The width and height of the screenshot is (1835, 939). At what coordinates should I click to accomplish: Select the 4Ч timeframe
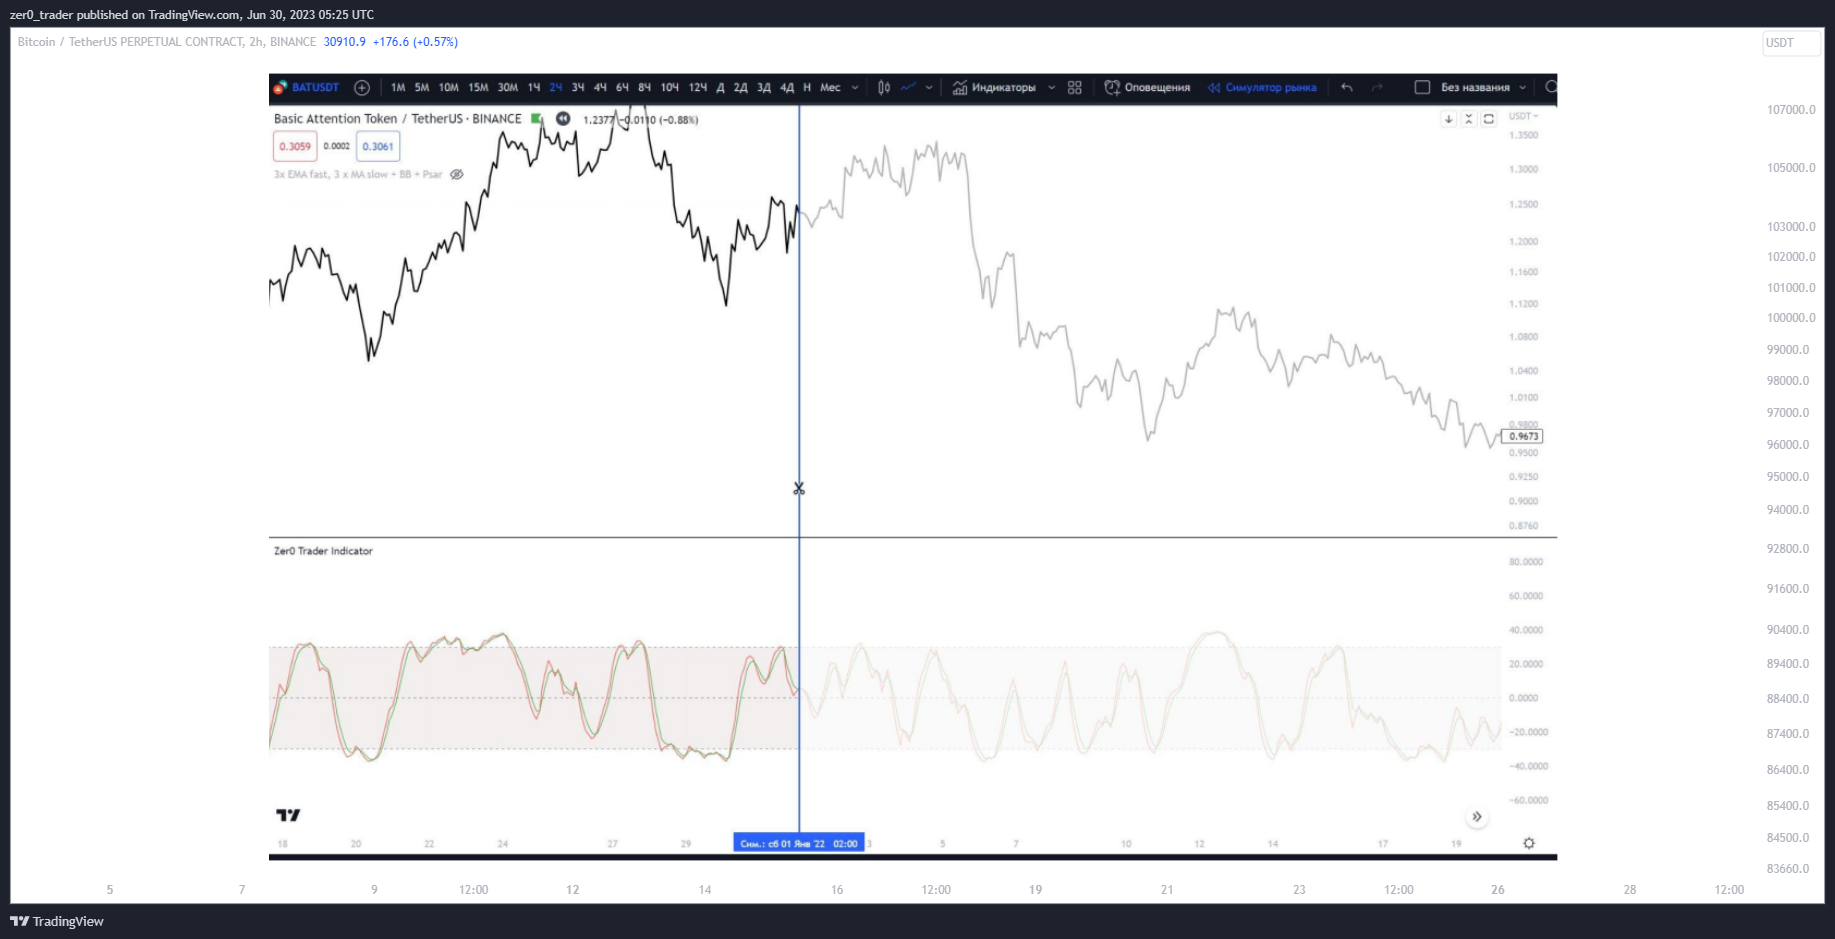(600, 88)
